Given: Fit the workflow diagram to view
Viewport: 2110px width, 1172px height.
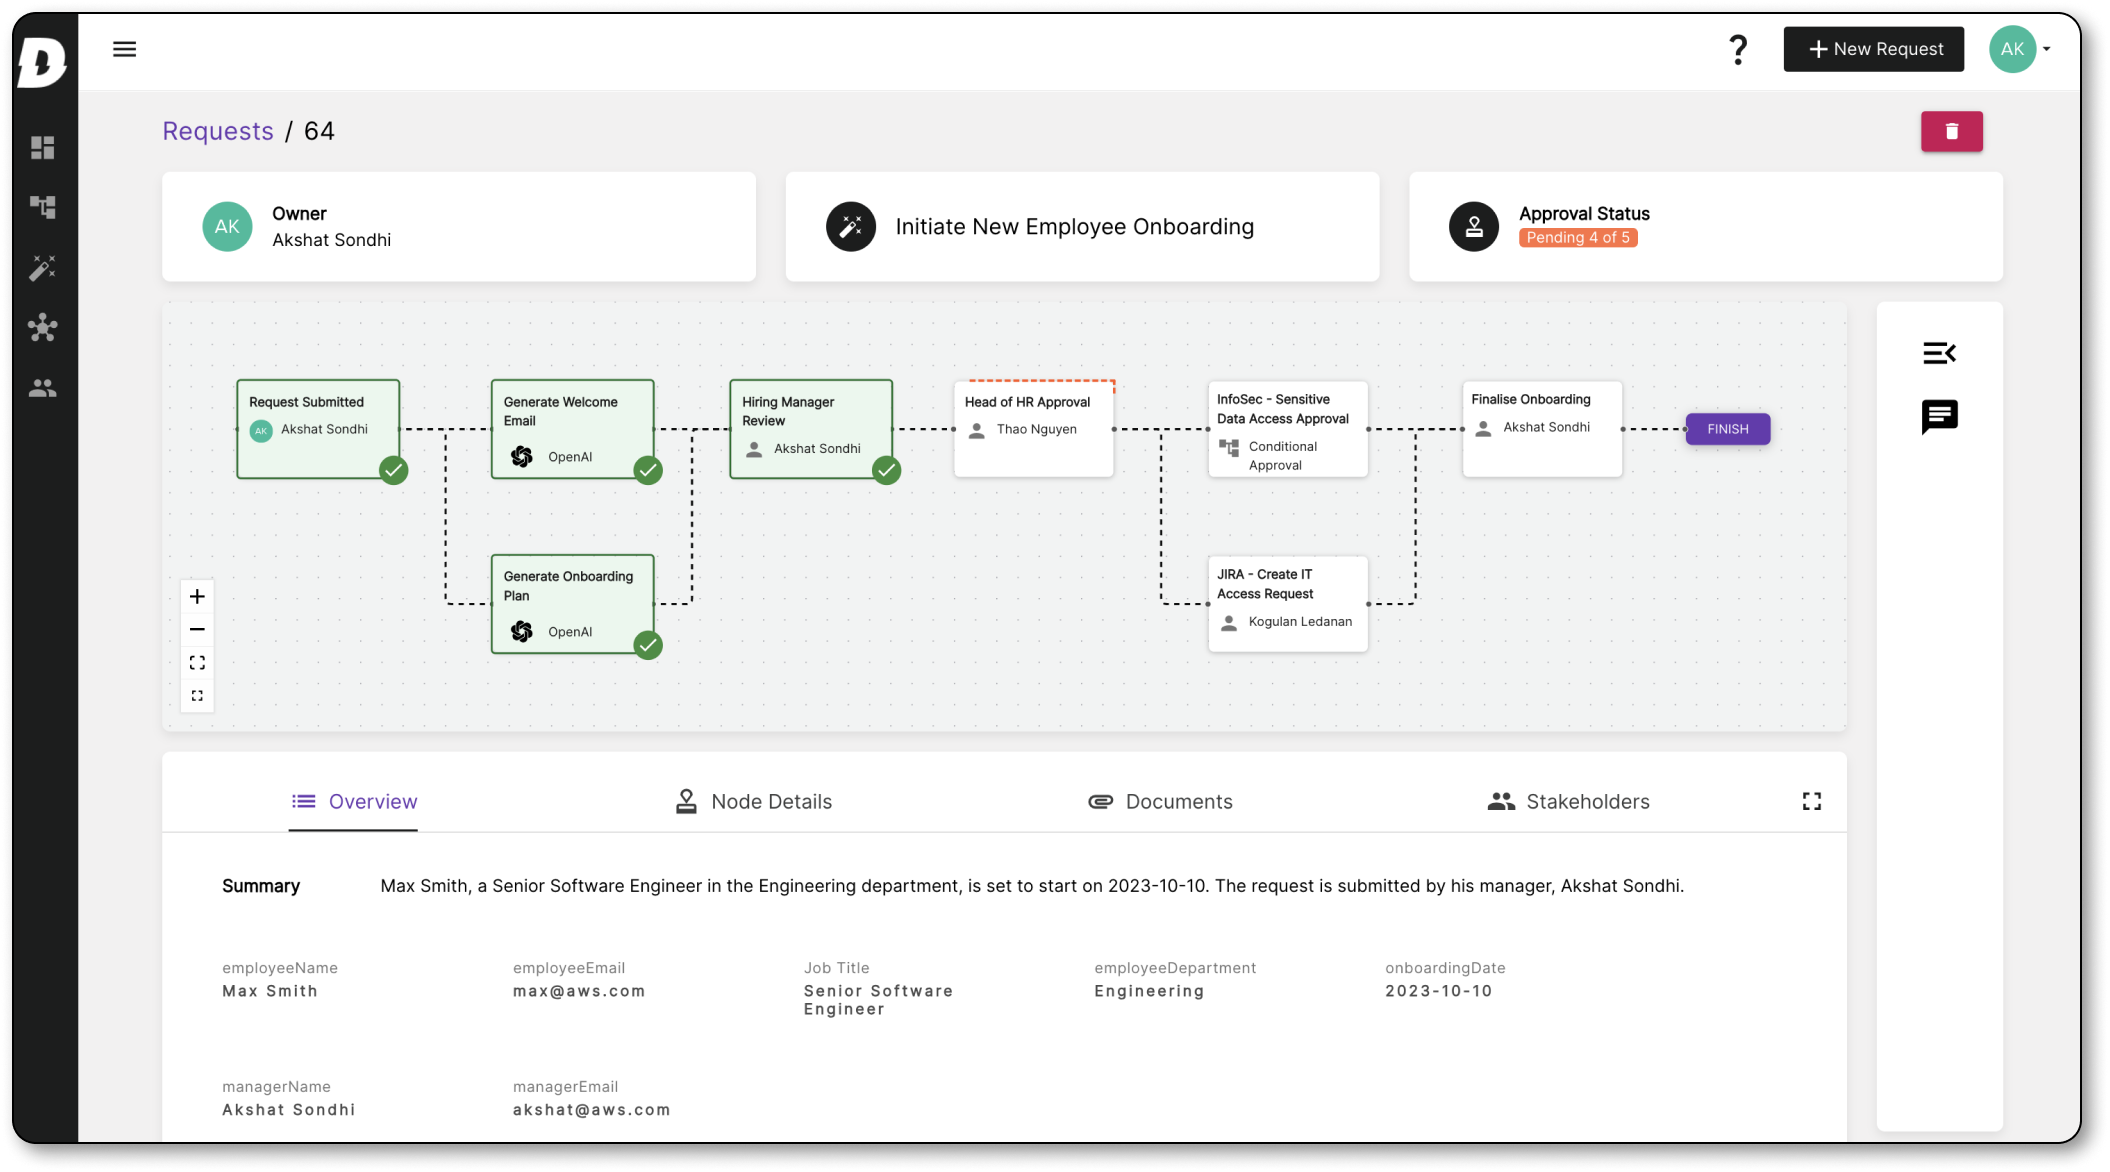Looking at the screenshot, I should (197, 662).
